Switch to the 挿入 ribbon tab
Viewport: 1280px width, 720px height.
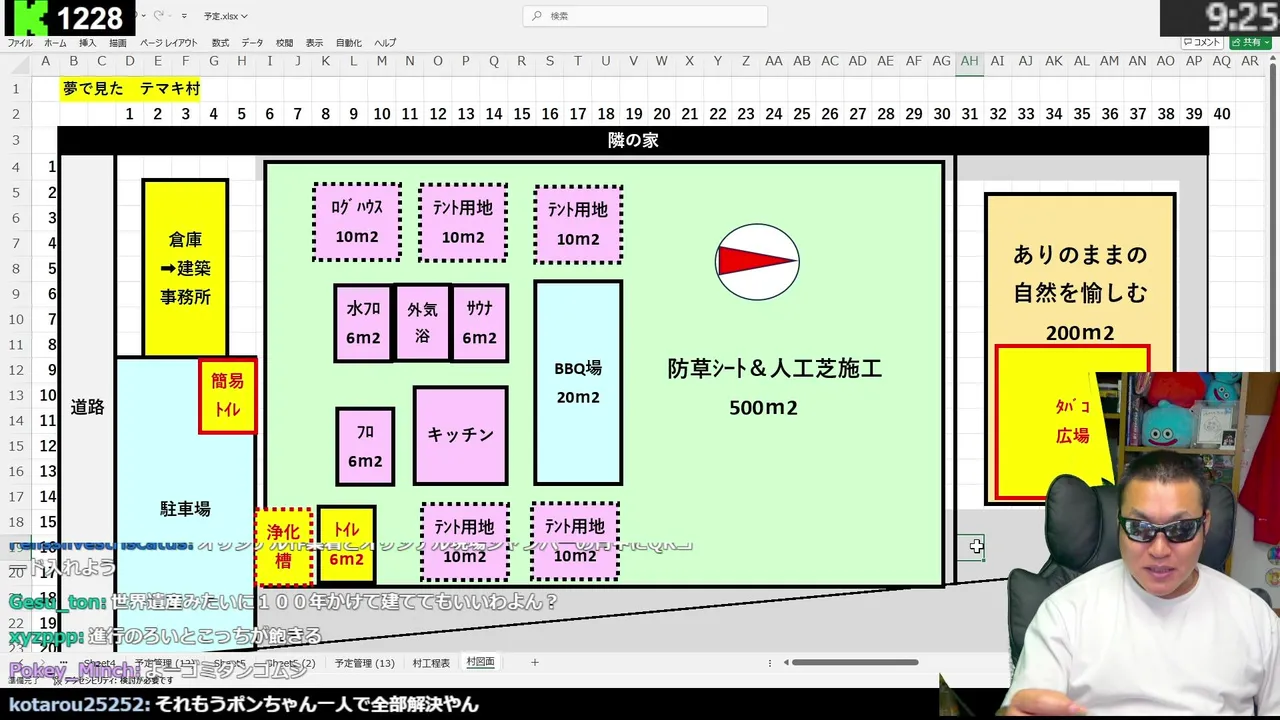88,43
